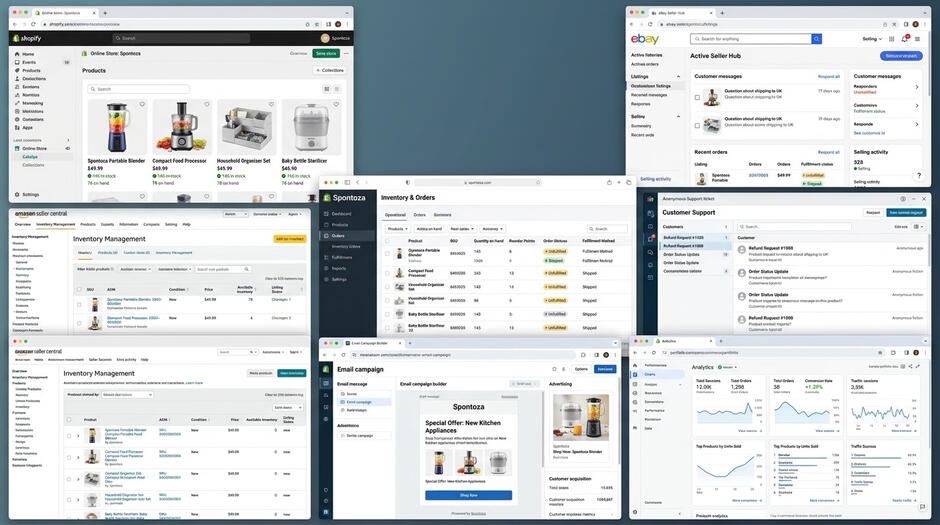The width and height of the screenshot is (940, 525).
Task: Open the eBay apps grid icon
Action: coord(891,39)
